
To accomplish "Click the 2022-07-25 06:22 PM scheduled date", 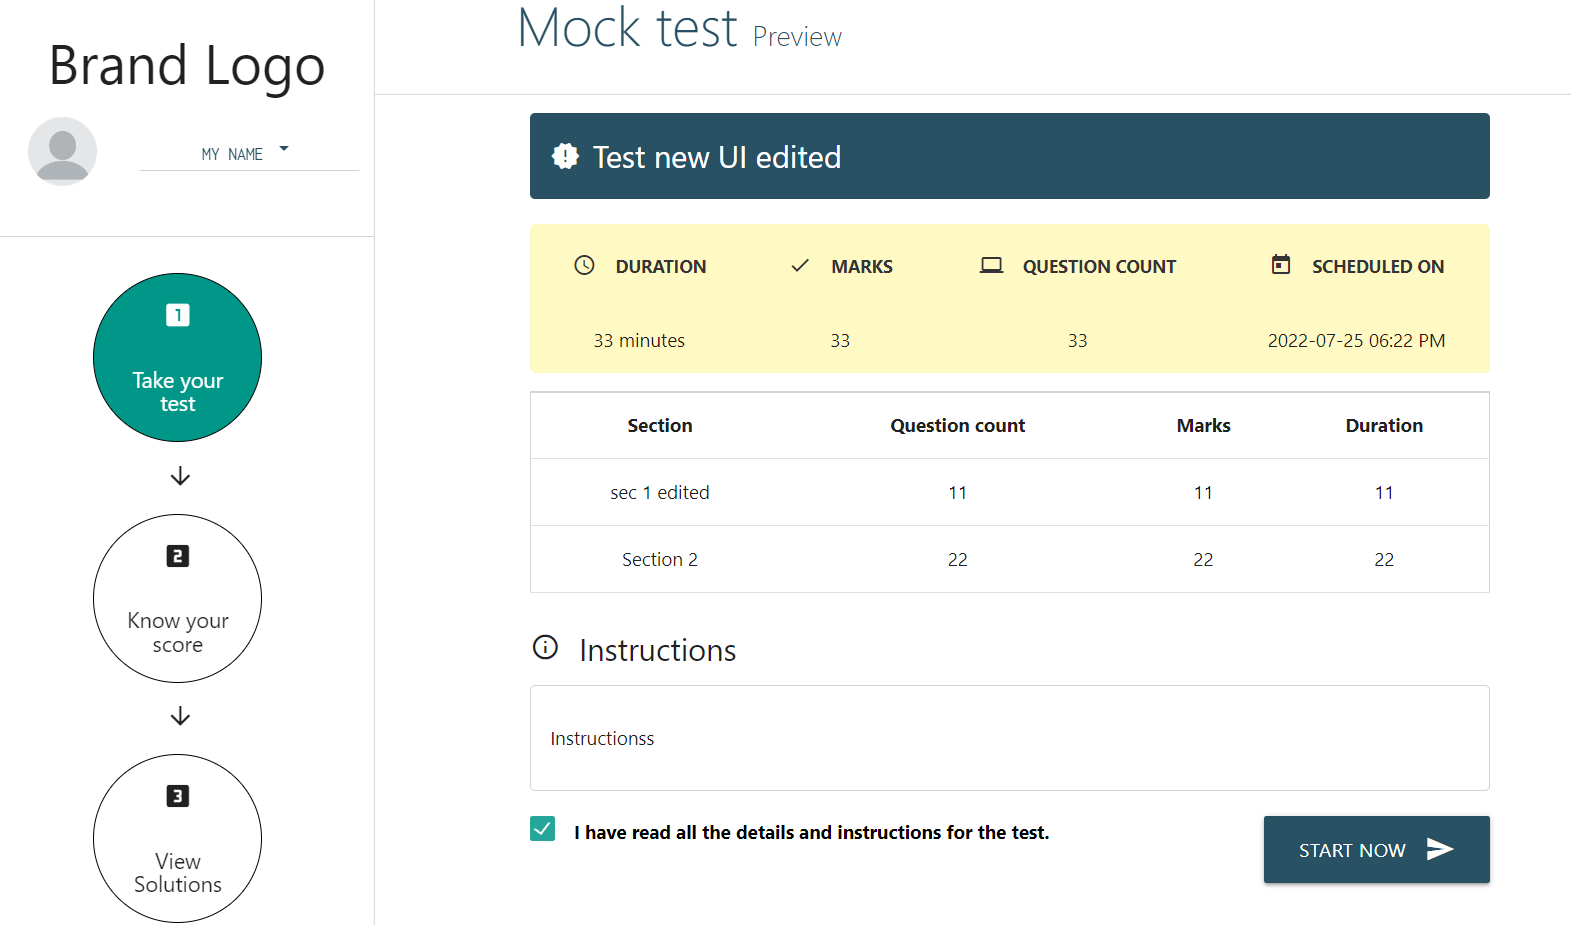I will pos(1356,341).
